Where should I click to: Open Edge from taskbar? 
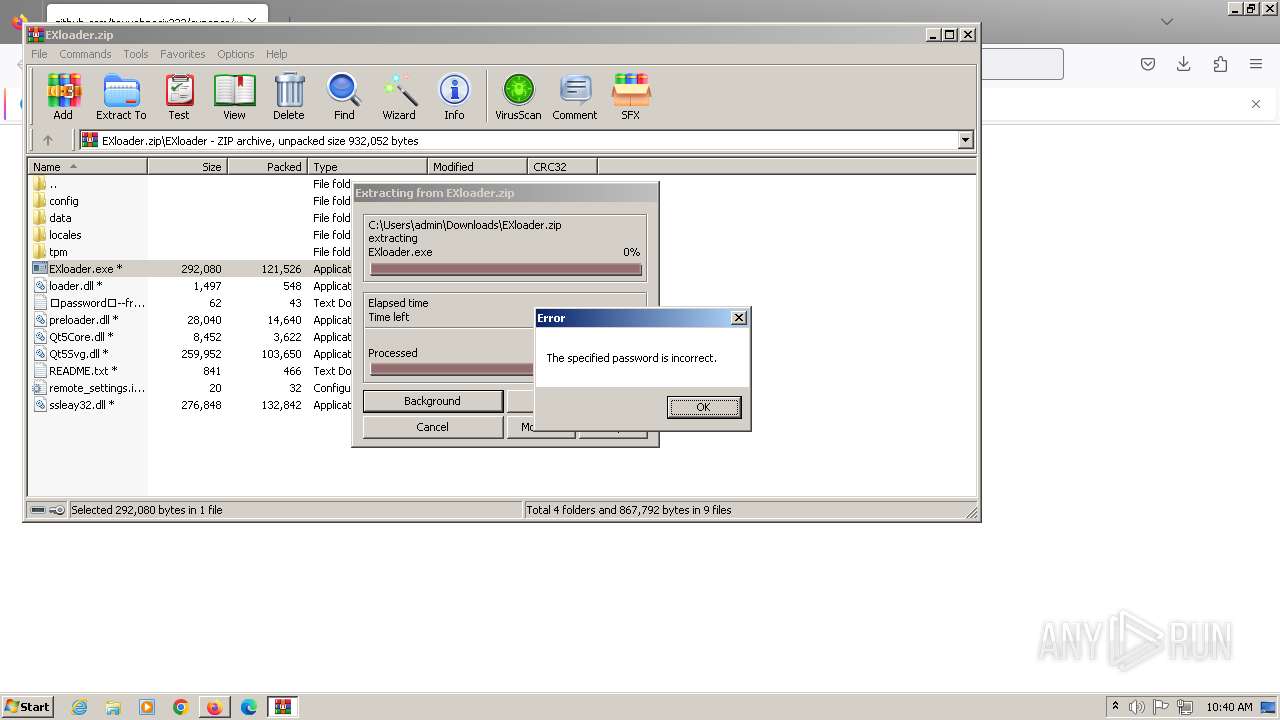tap(249, 707)
